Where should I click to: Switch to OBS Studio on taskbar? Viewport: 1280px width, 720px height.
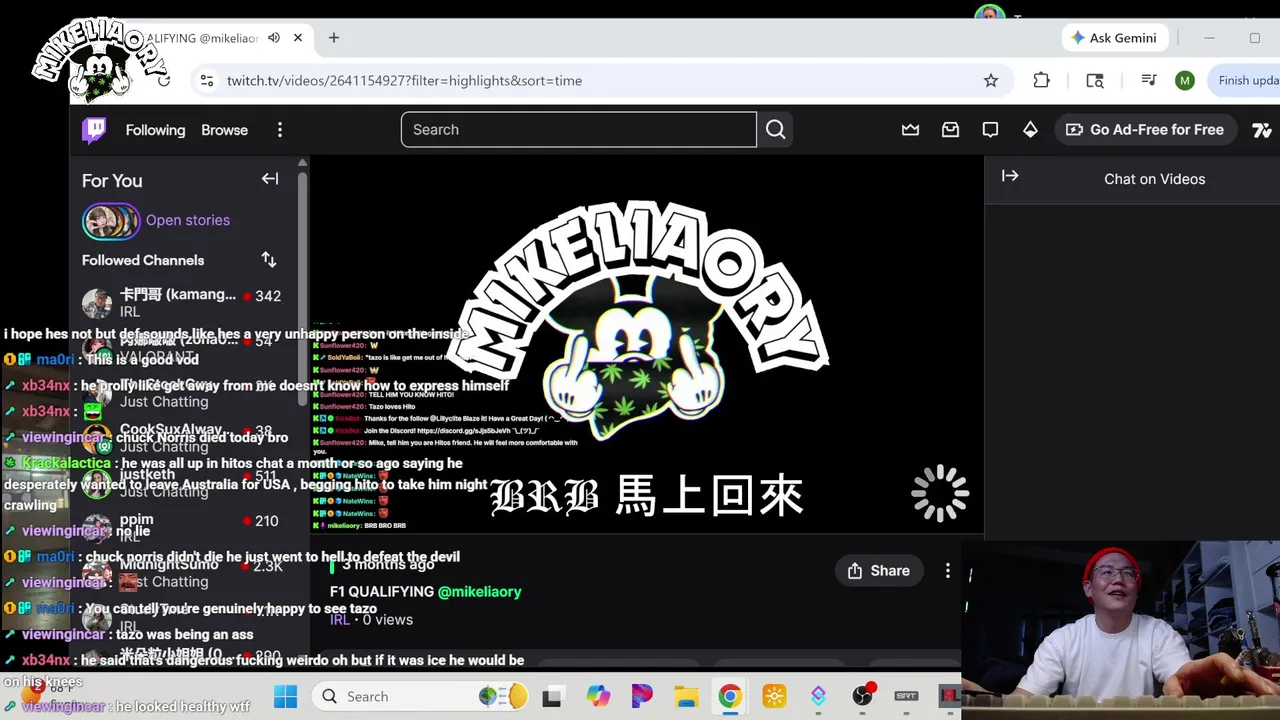point(862,697)
